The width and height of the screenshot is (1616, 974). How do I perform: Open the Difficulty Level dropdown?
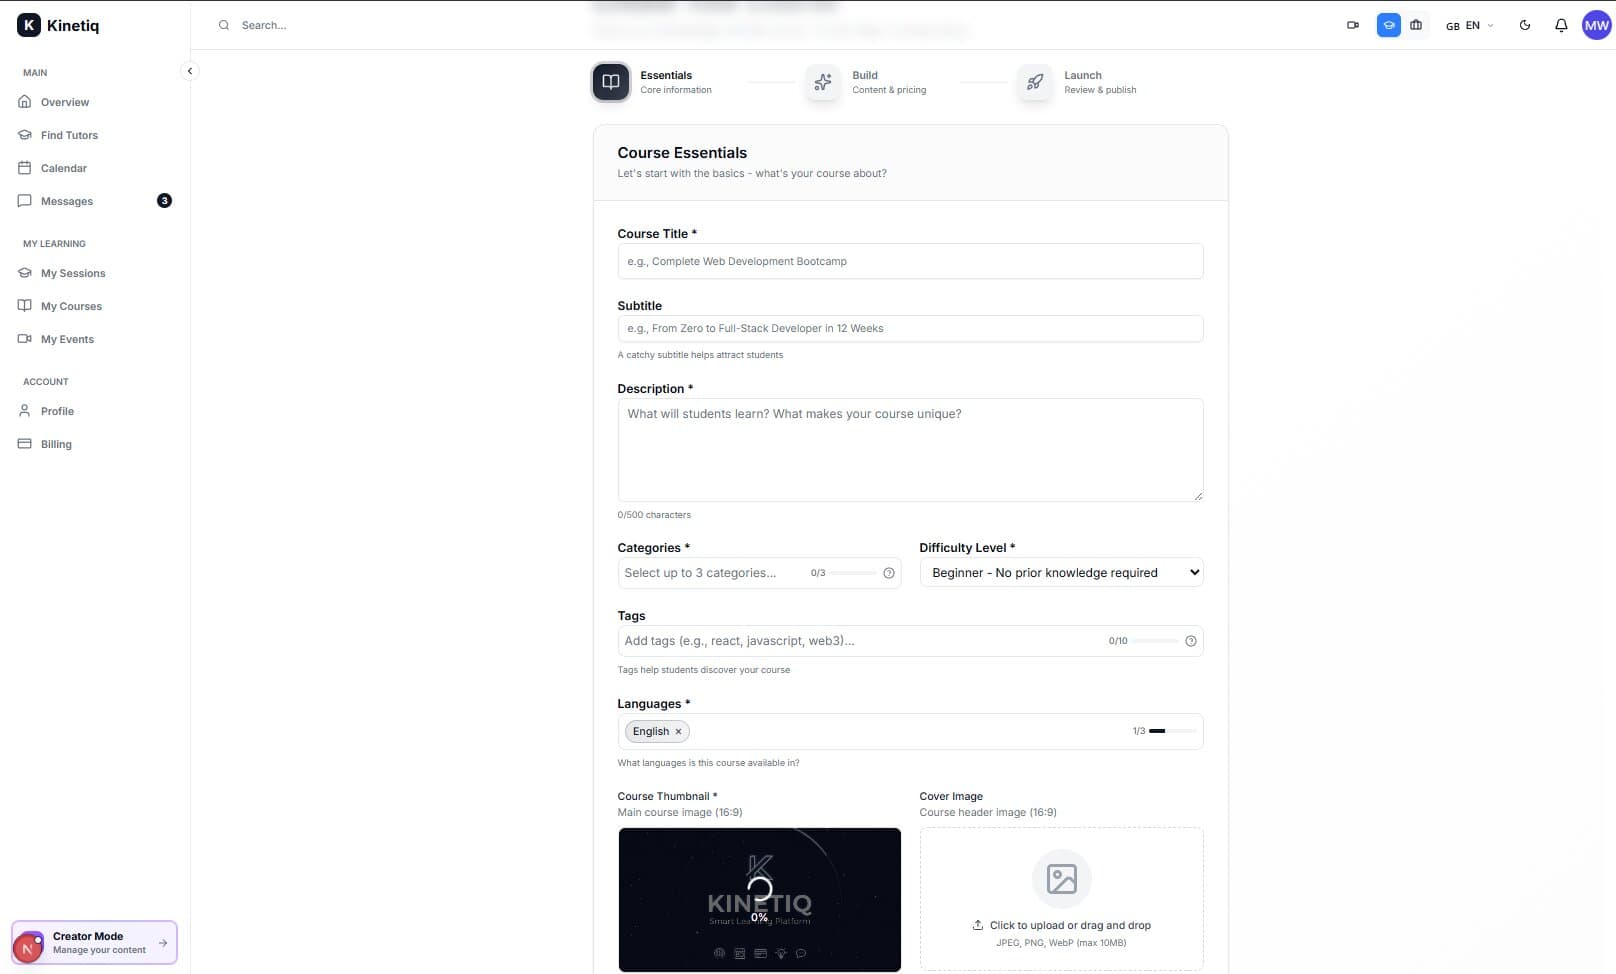[x=1061, y=572]
